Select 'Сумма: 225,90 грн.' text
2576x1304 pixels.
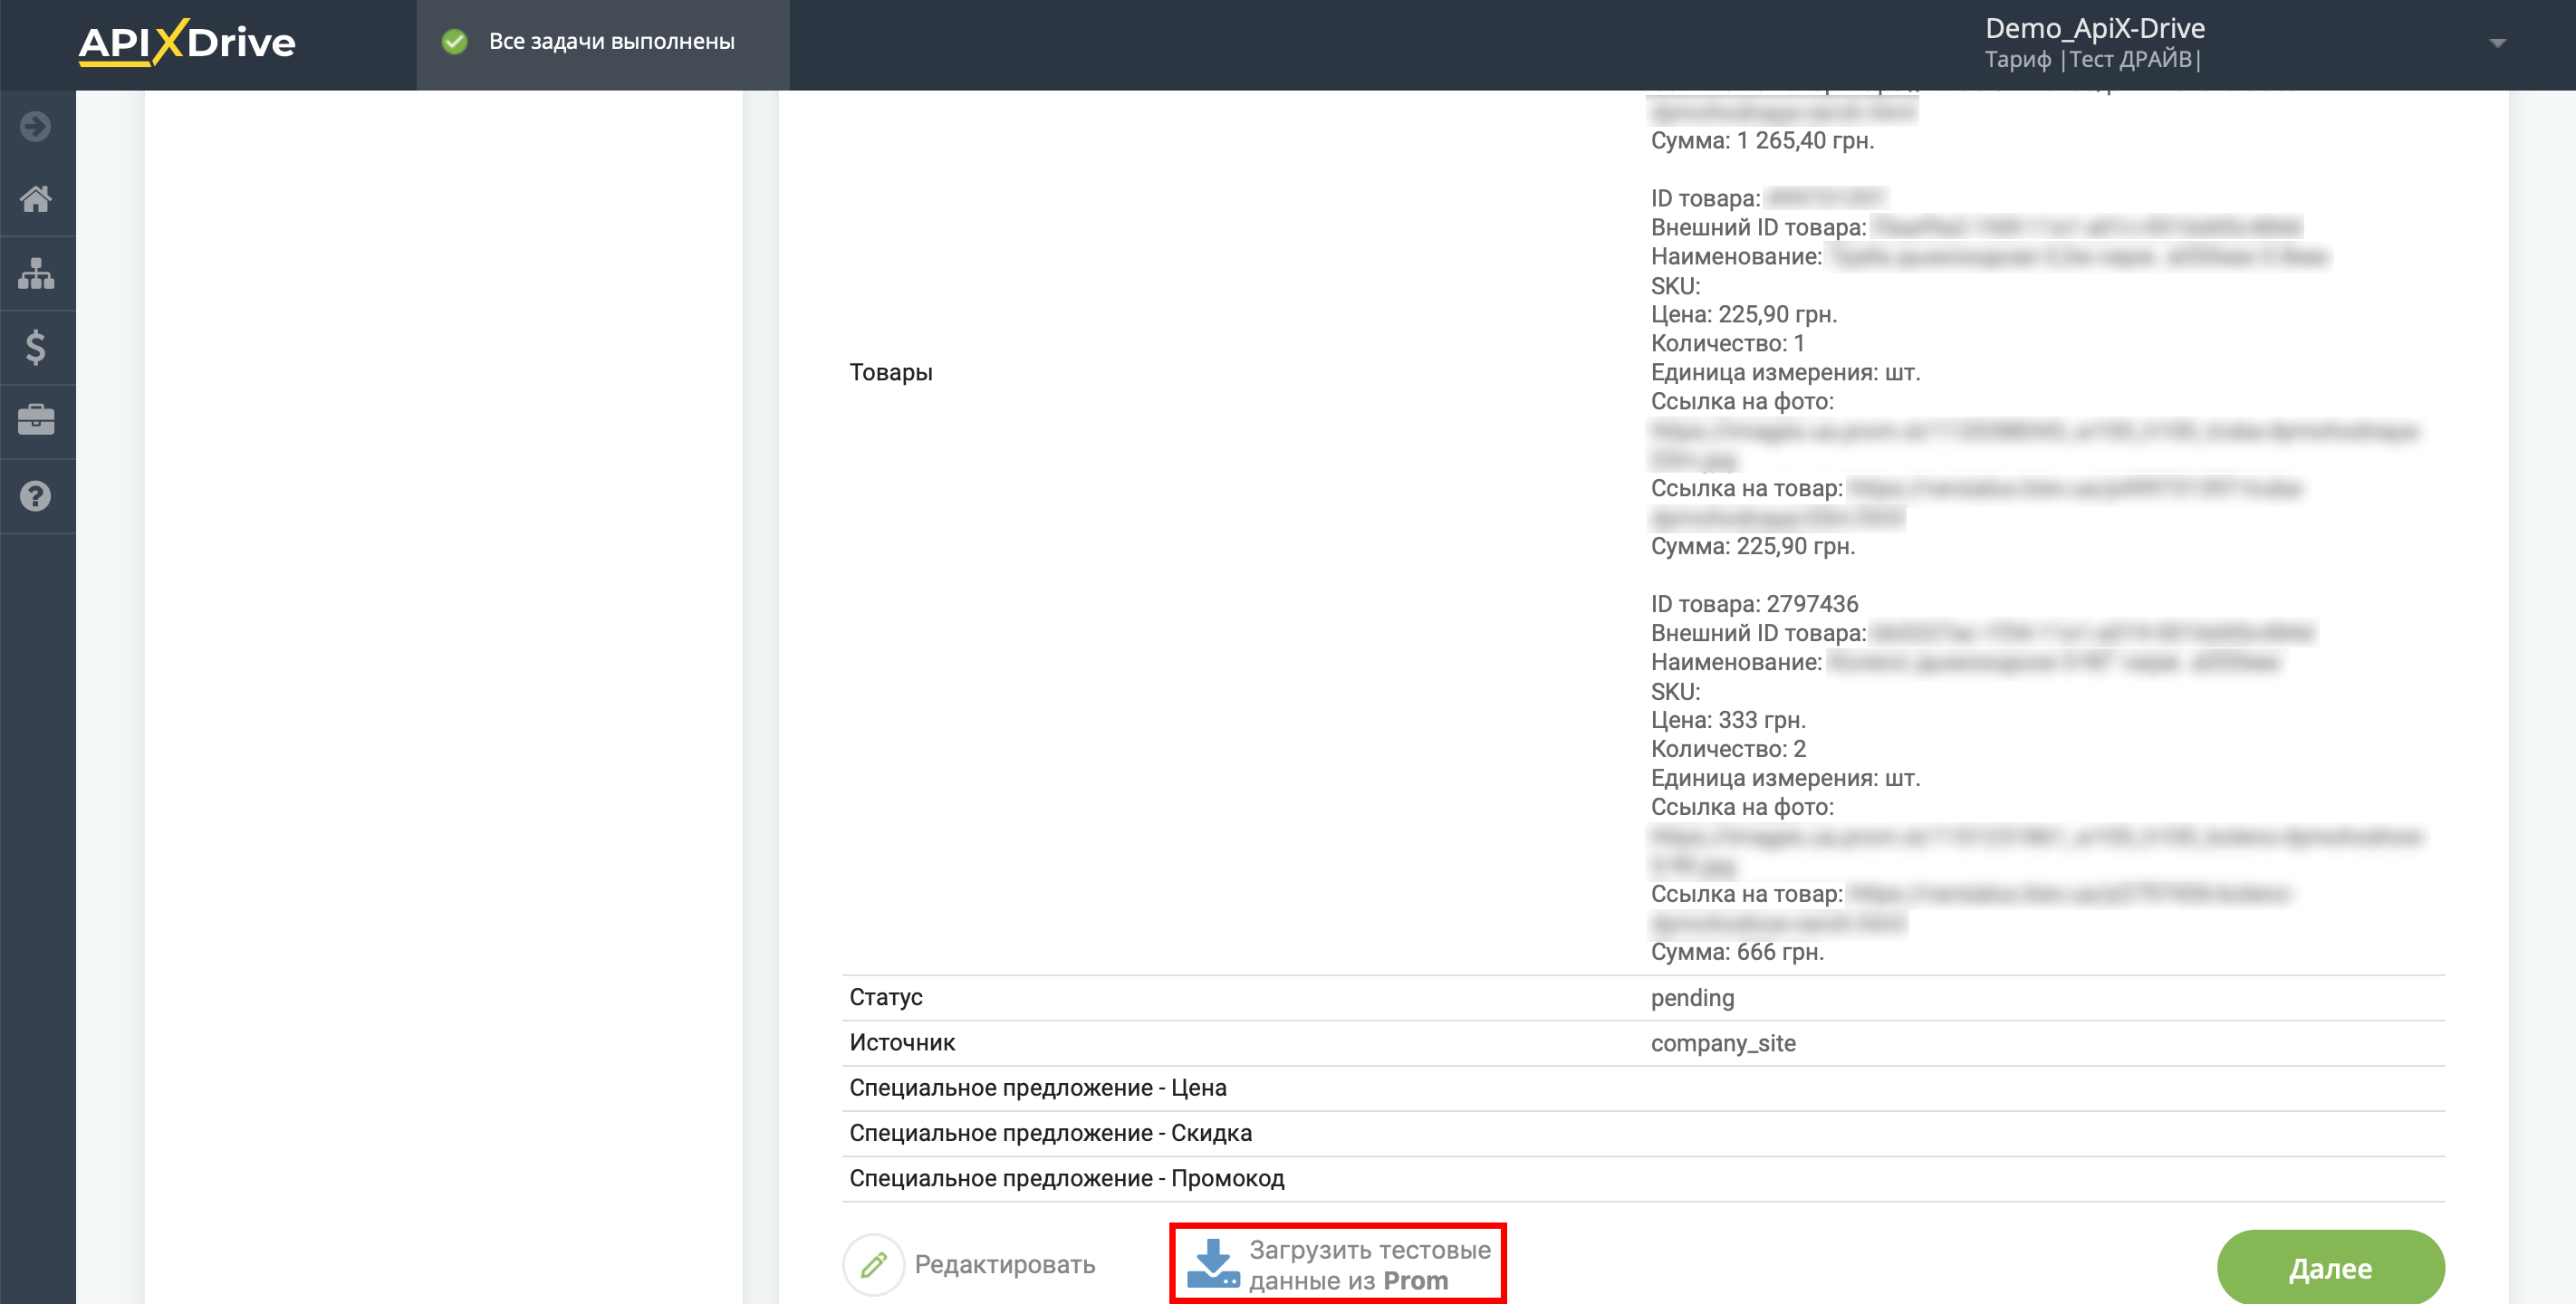pyautogui.click(x=1753, y=546)
